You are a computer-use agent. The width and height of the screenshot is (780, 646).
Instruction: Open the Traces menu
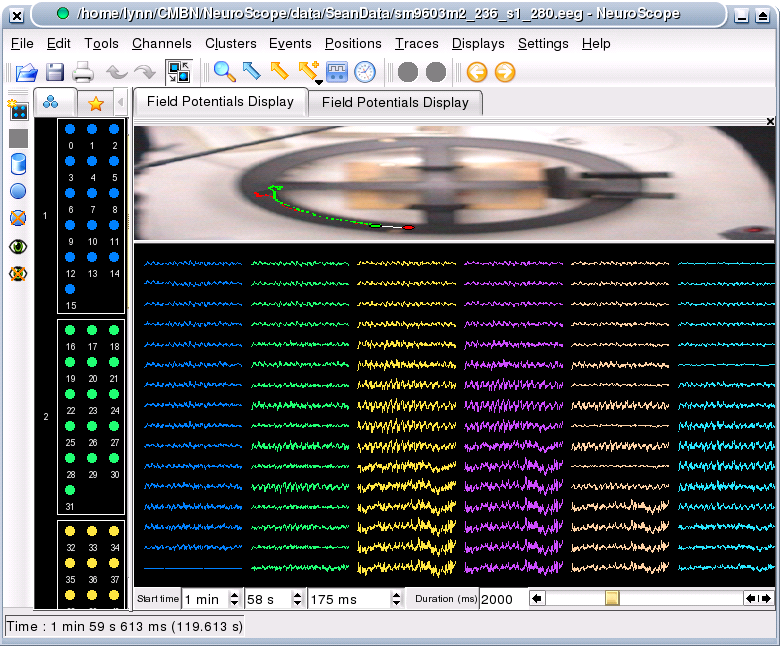[x=417, y=44]
